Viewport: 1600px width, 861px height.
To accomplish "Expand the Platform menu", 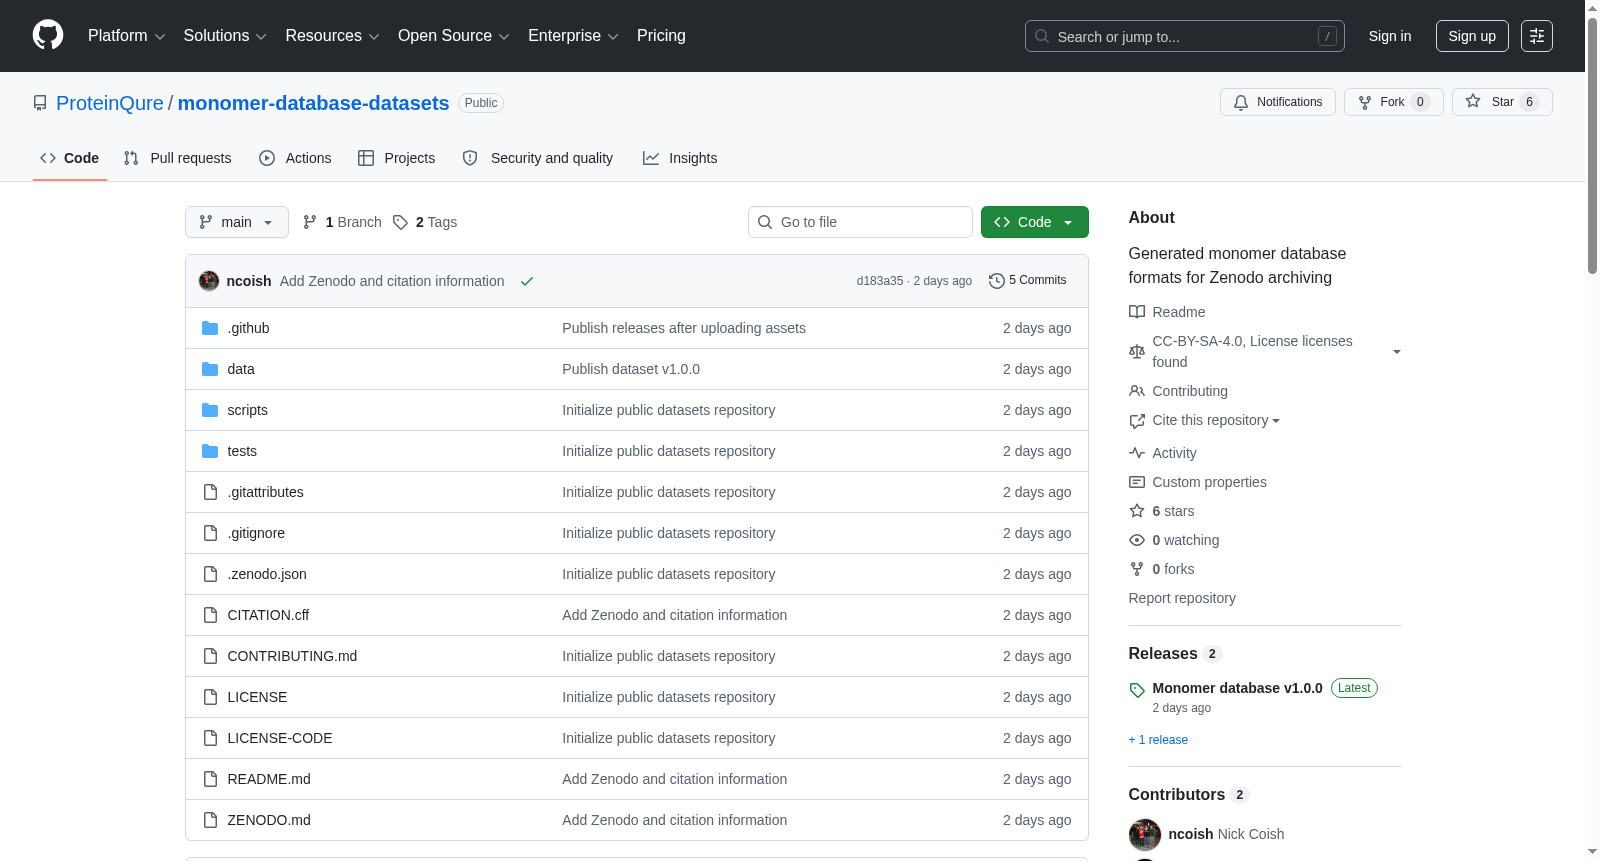I will tap(127, 36).
